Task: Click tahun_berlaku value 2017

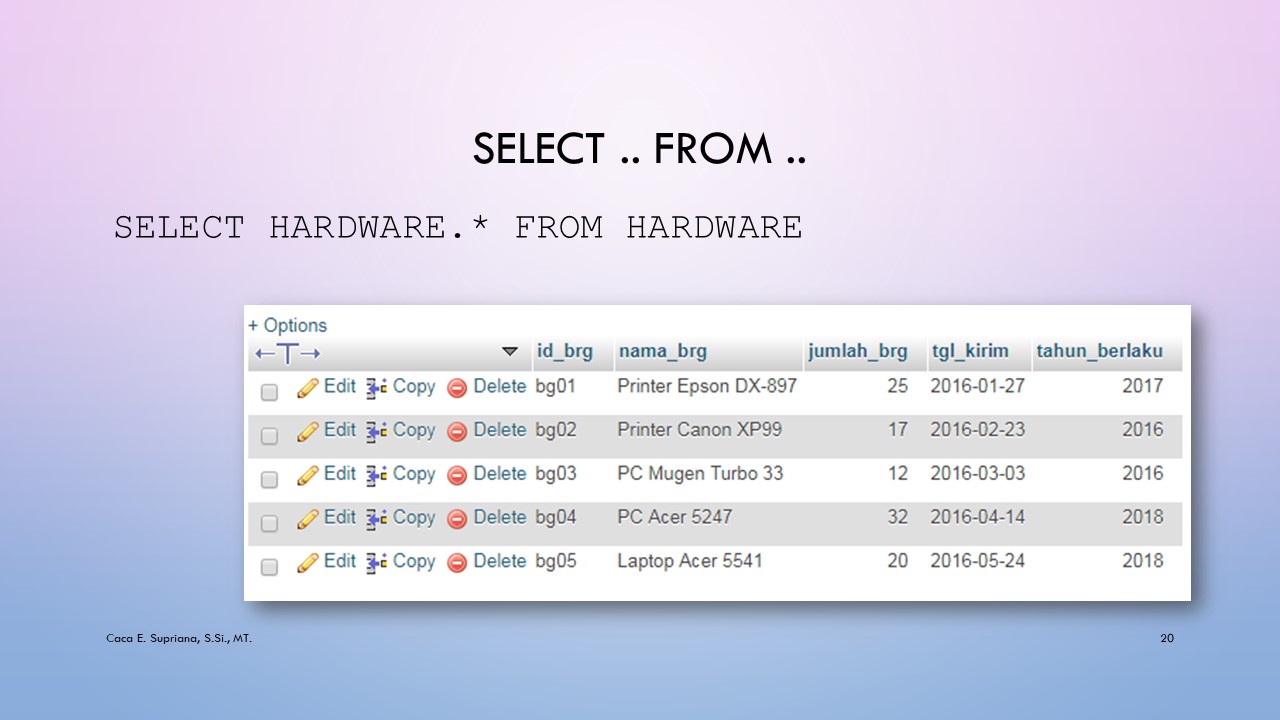Action: [x=1142, y=386]
